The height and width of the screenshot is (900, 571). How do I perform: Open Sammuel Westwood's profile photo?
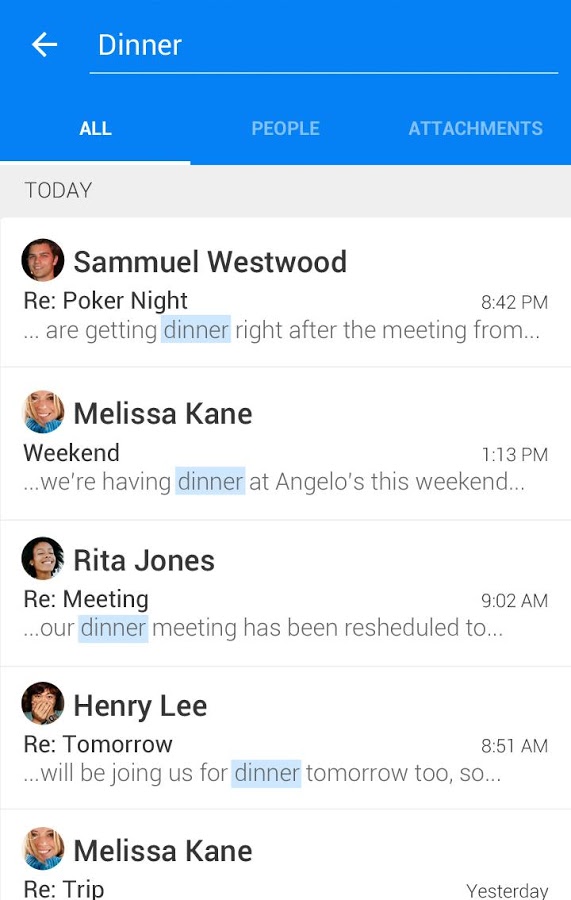[43, 260]
